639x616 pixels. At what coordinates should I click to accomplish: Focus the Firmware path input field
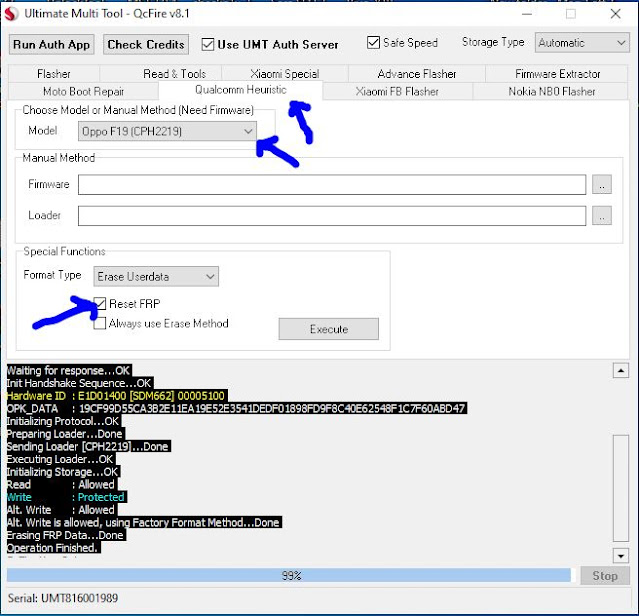(332, 185)
